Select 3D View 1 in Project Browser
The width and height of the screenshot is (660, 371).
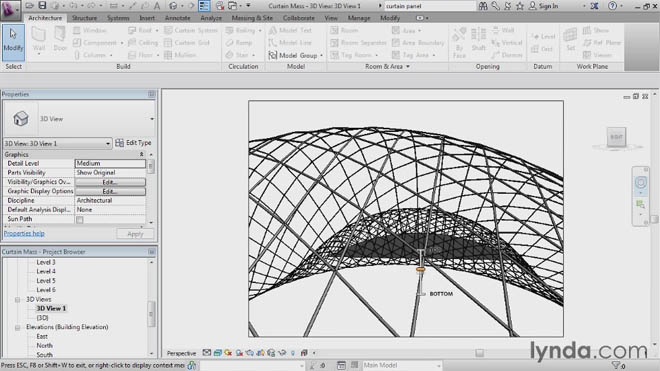click(51, 308)
